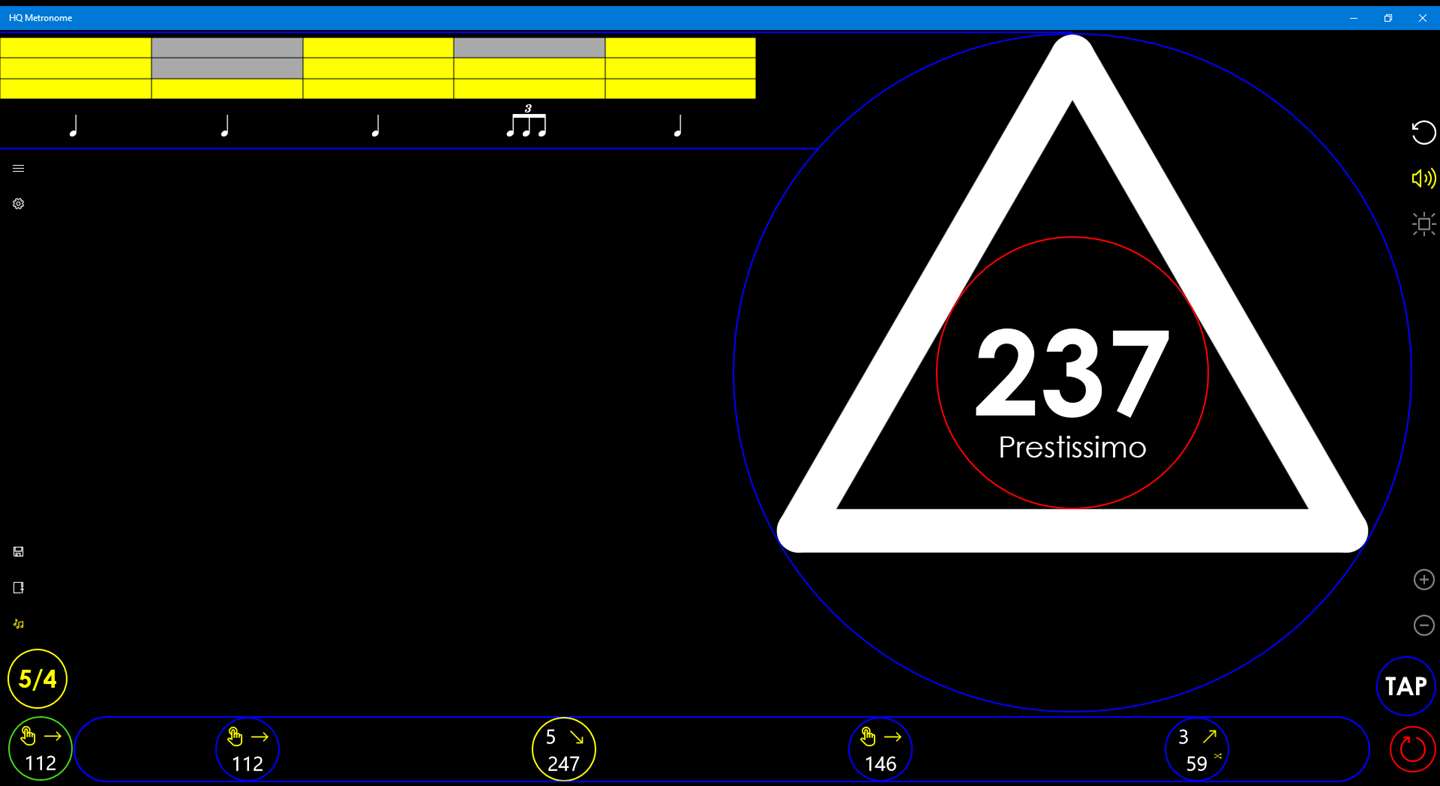The height and width of the screenshot is (786, 1440).
Task: Click the brightness sun icon
Action: point(1424,224)
